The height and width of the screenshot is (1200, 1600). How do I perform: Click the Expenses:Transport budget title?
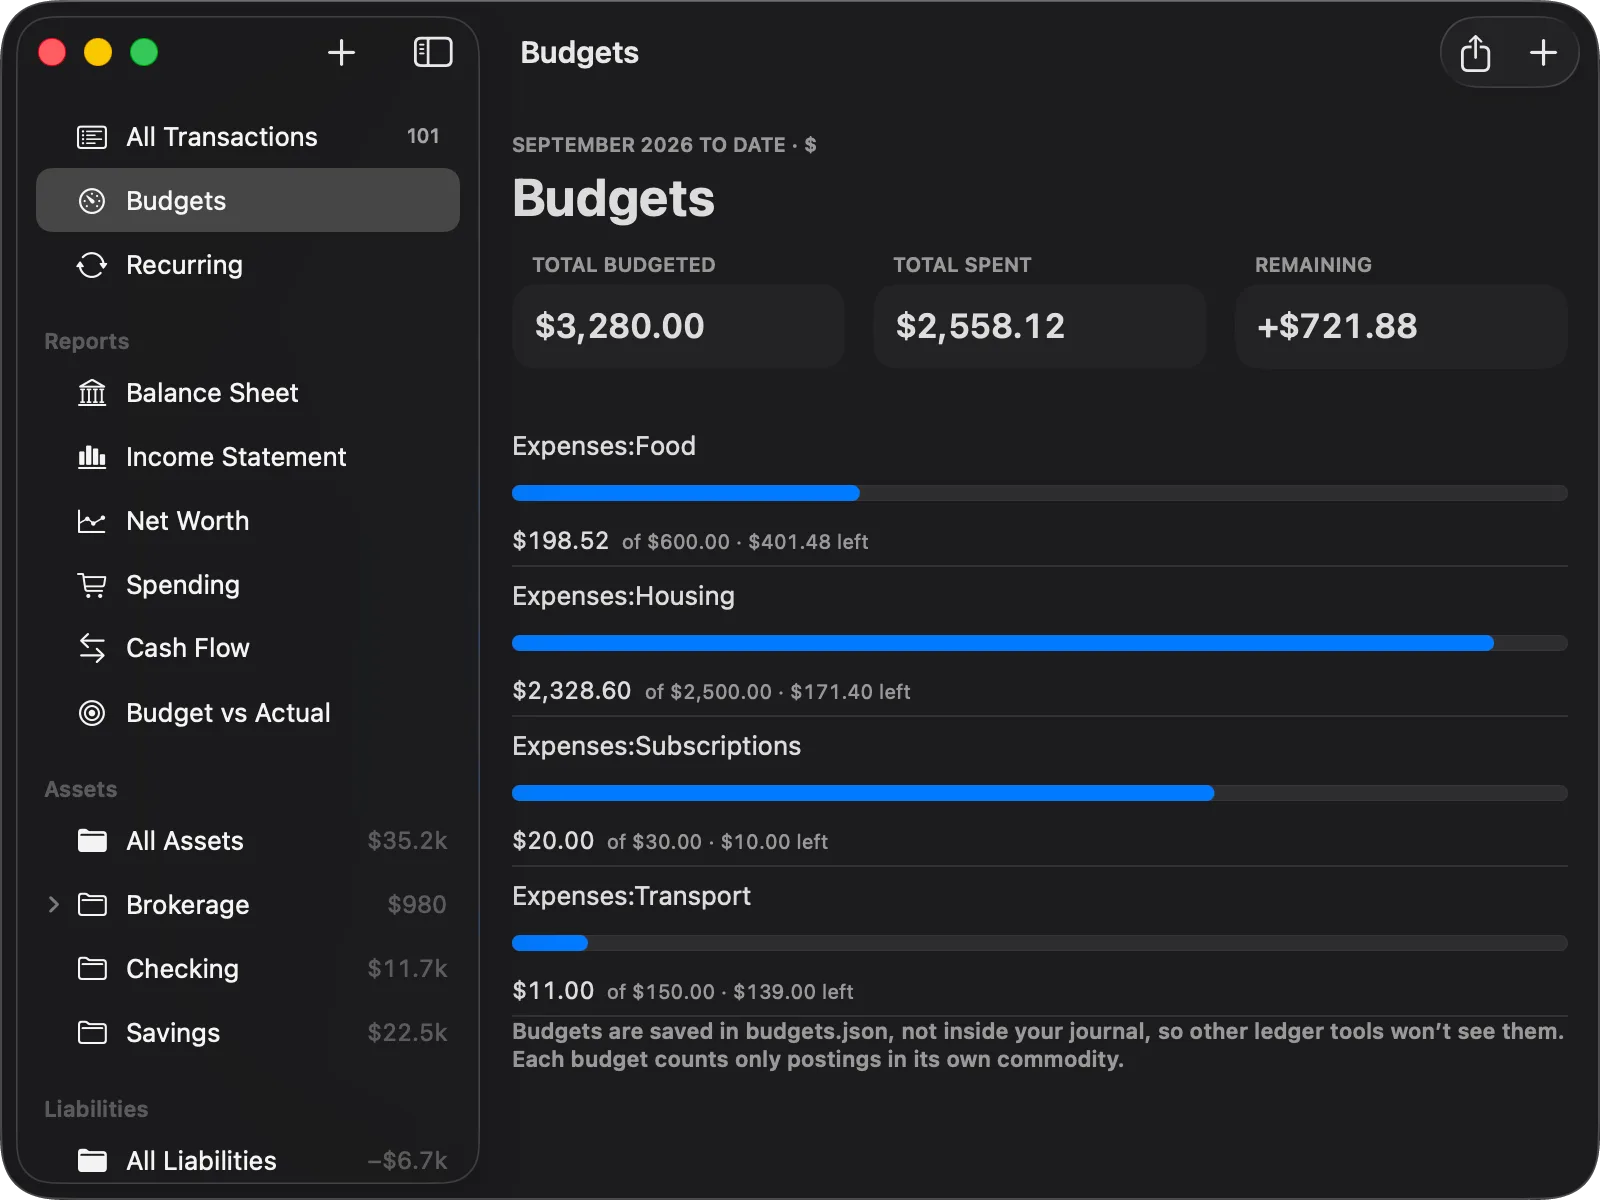click(x=631, y=896)
